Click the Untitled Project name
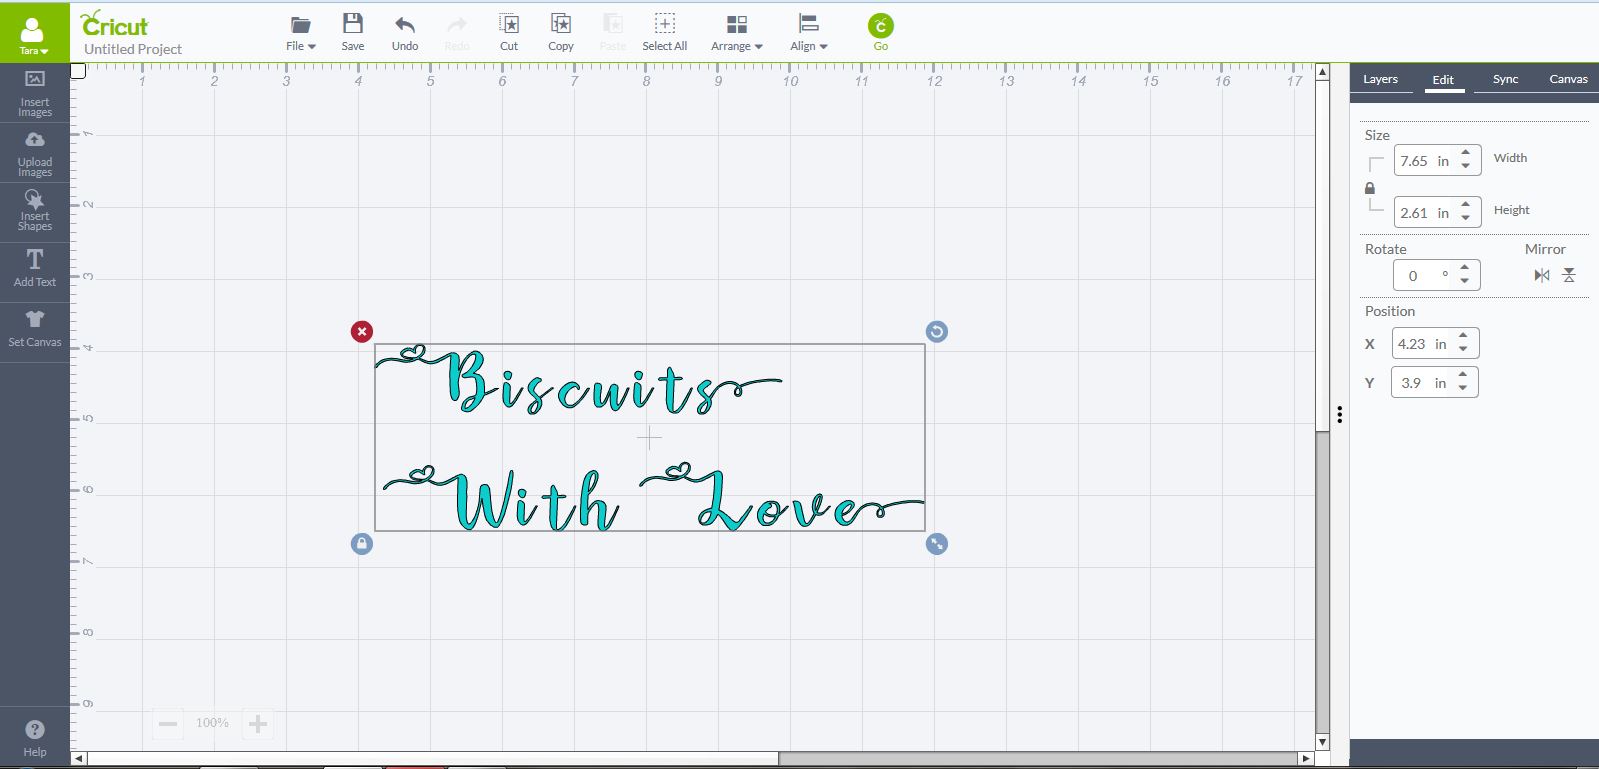Screen dimensions: 1599x769 tap(133, 49)
